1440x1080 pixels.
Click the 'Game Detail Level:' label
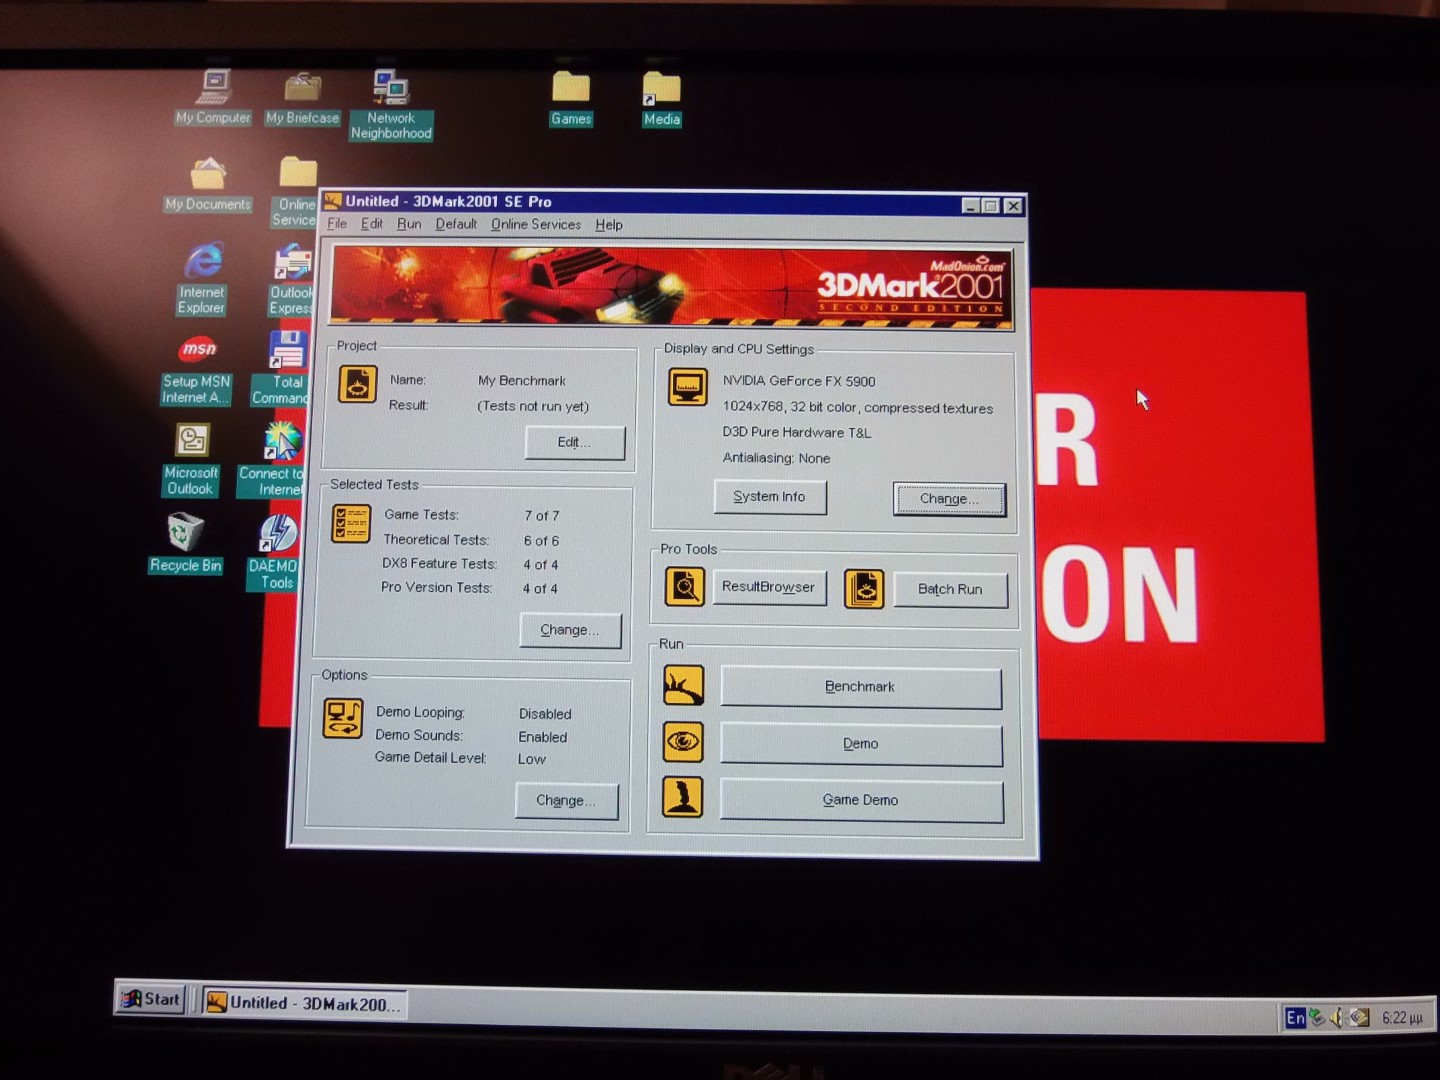point(431,758)
